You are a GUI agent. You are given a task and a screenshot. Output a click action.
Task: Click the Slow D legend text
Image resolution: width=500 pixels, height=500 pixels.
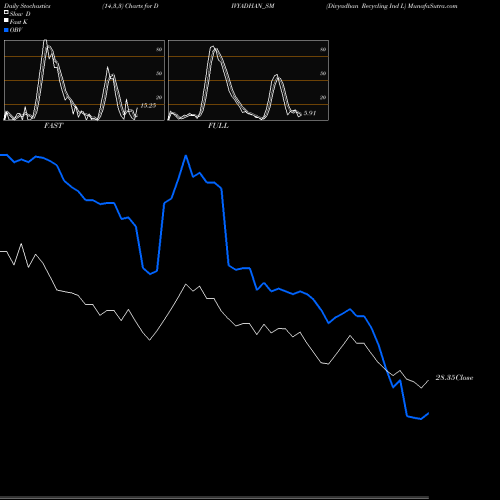[20, 14]
